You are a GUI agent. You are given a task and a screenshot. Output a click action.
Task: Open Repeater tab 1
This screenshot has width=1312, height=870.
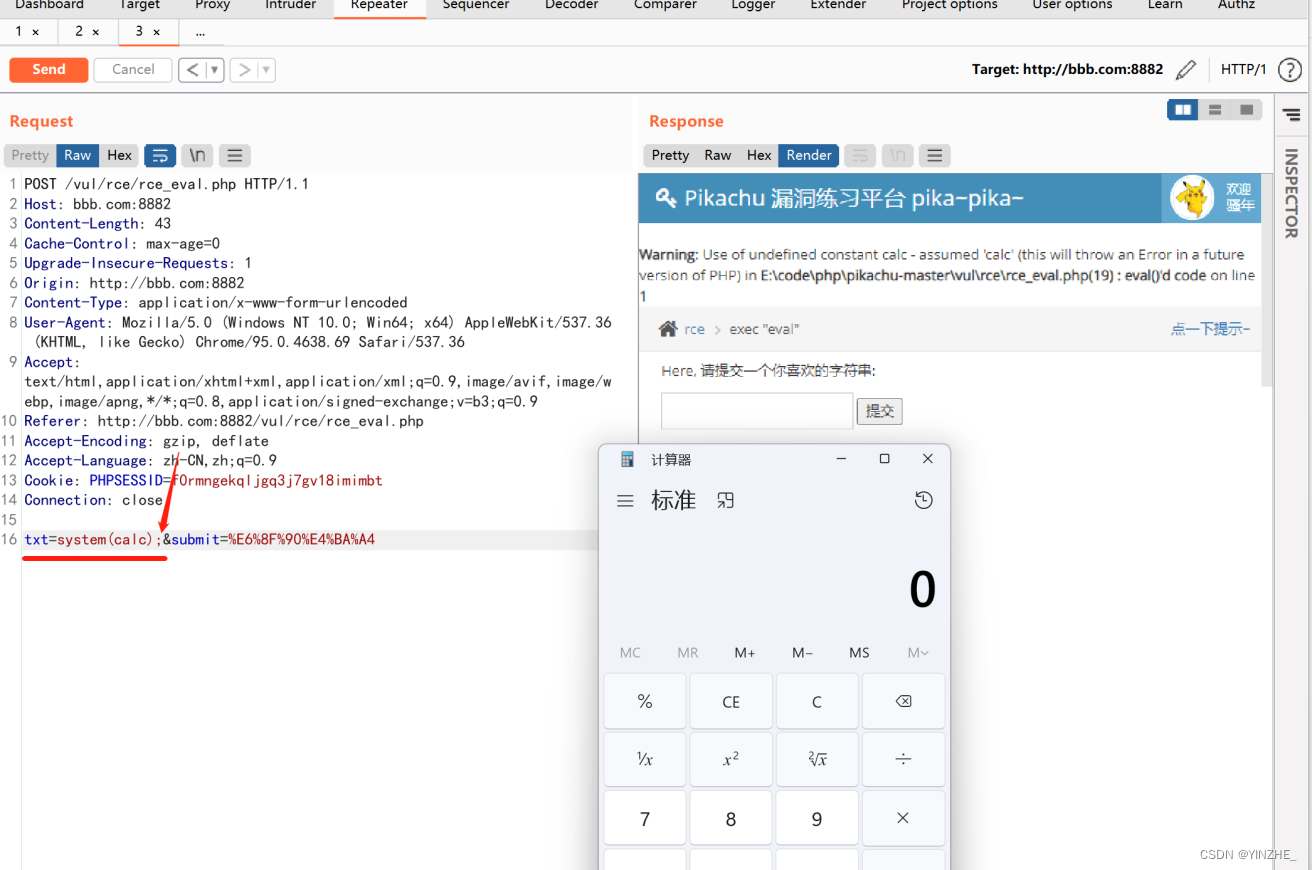[x=19, y=31]
